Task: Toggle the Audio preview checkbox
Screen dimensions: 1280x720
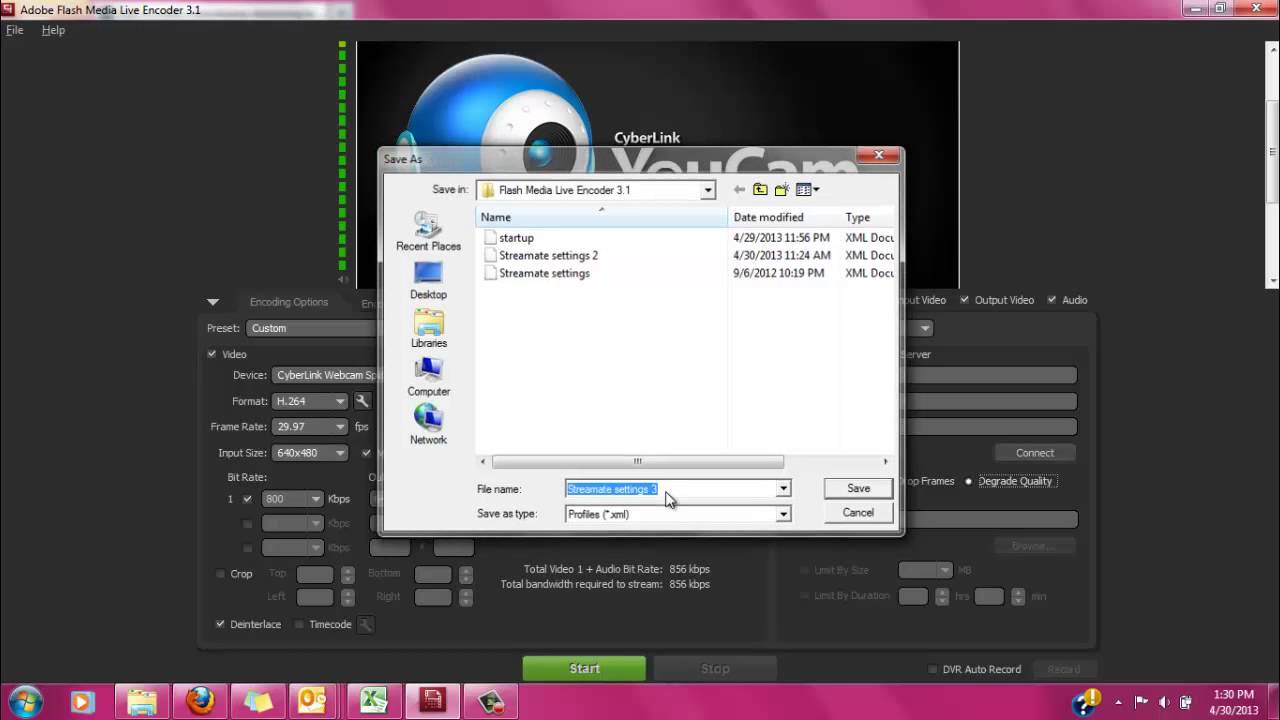Action: pyautogui.click(x=1052, y=300)
